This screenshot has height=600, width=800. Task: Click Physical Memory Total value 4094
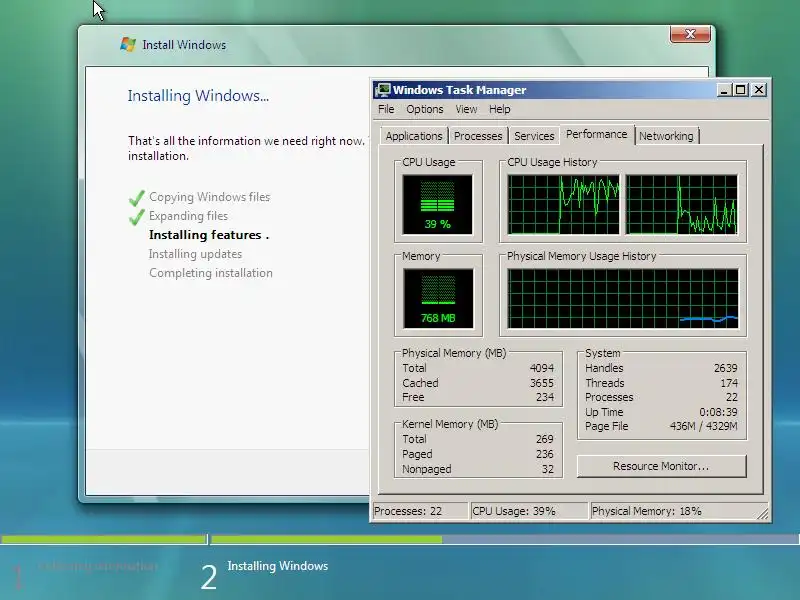[541, 368]
